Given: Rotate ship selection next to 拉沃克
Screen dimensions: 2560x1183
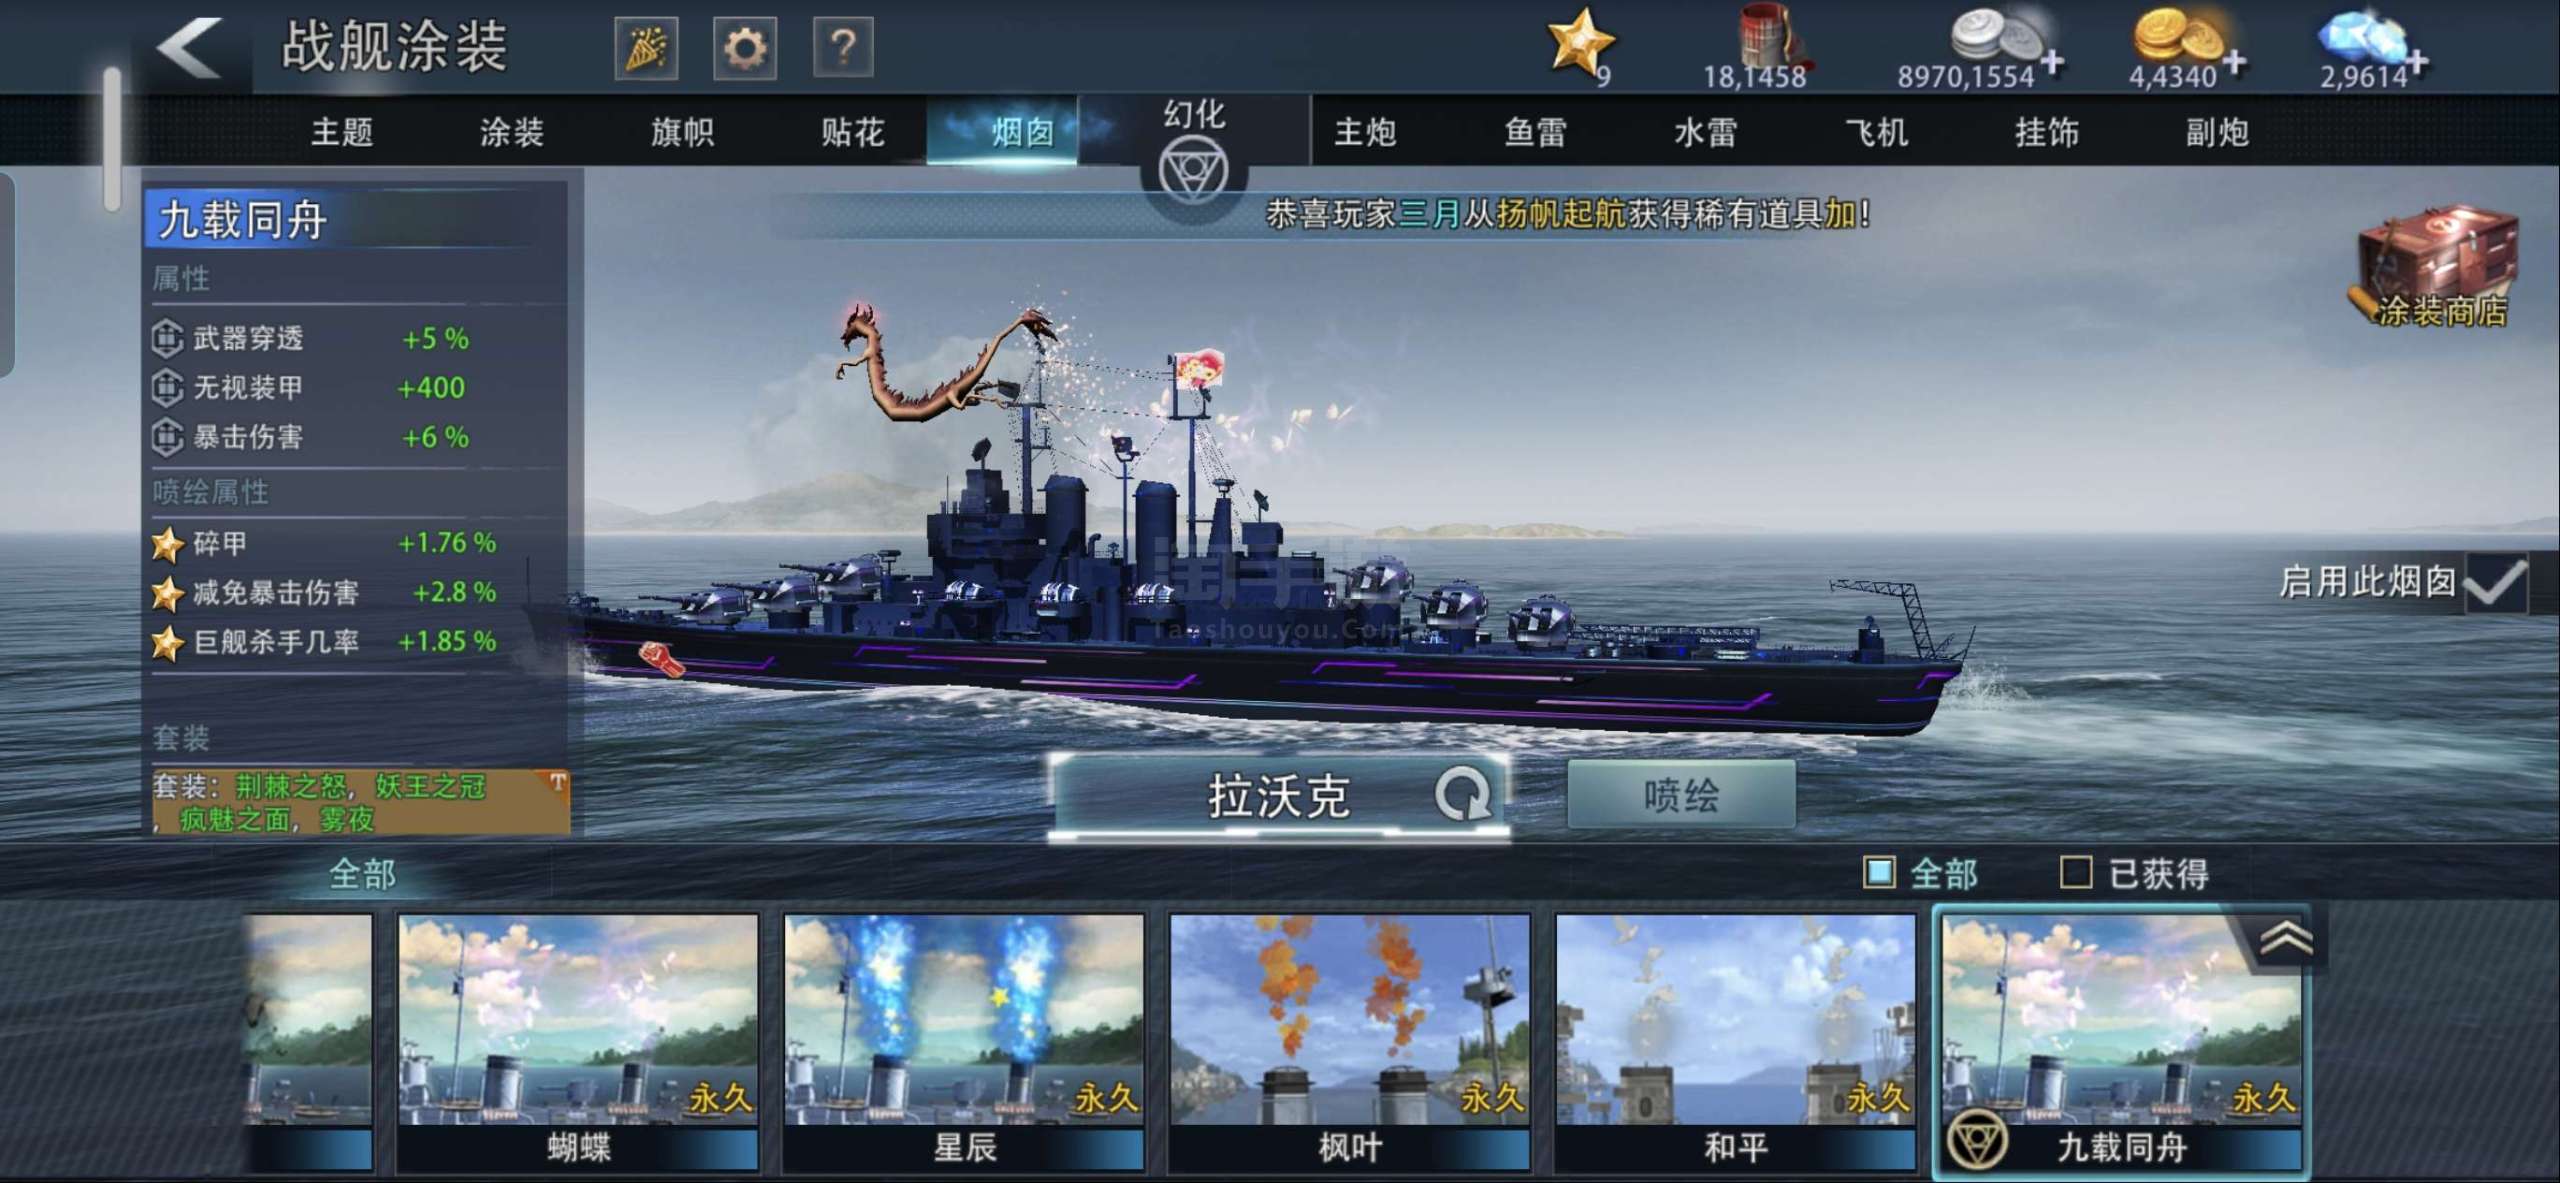Looking at the screenshot, I should pyautogui.click(x=1462, y=796).
